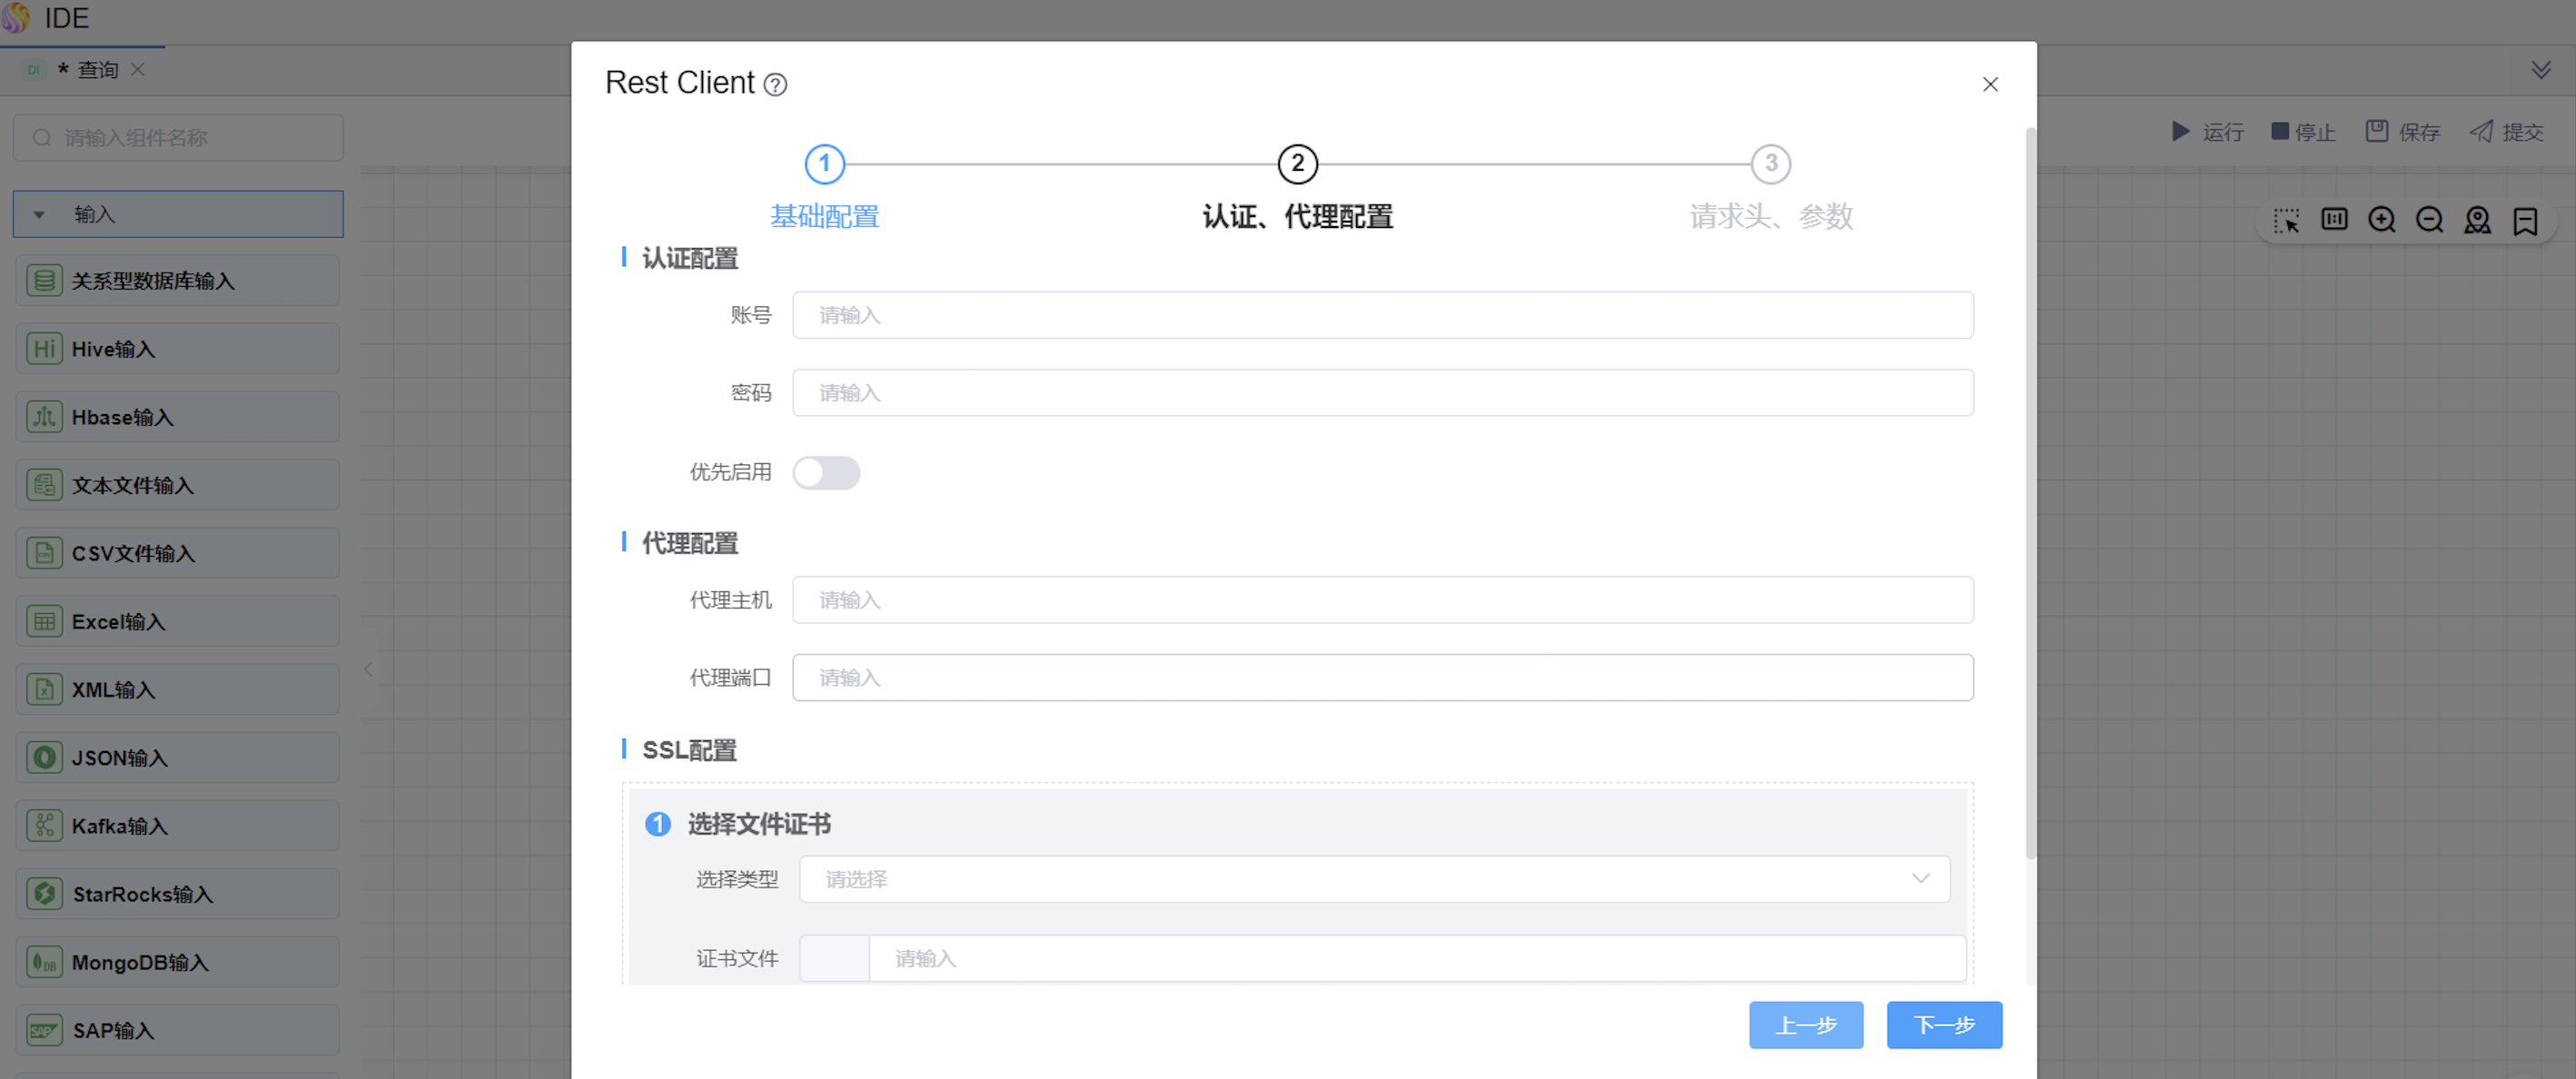Activate the marquee selection tool icon
The width and height of the screenshot is (2576, 1079).
click(2286, 220)
